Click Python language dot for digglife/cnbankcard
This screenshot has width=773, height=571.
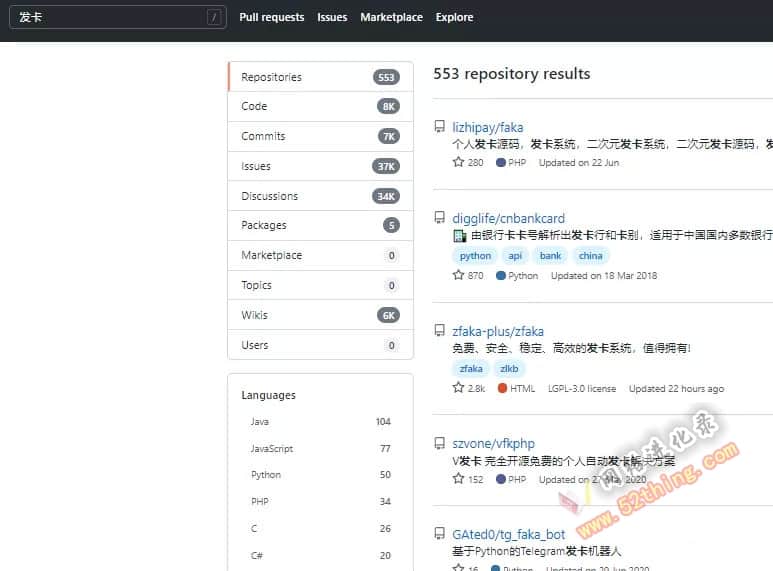501,275
